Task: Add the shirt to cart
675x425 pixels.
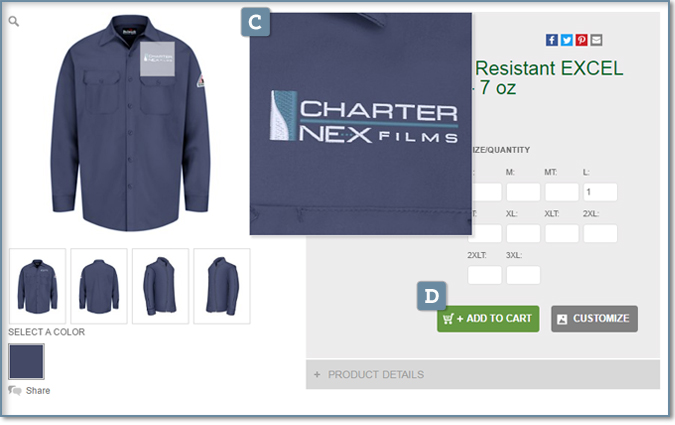Action: 488,319
